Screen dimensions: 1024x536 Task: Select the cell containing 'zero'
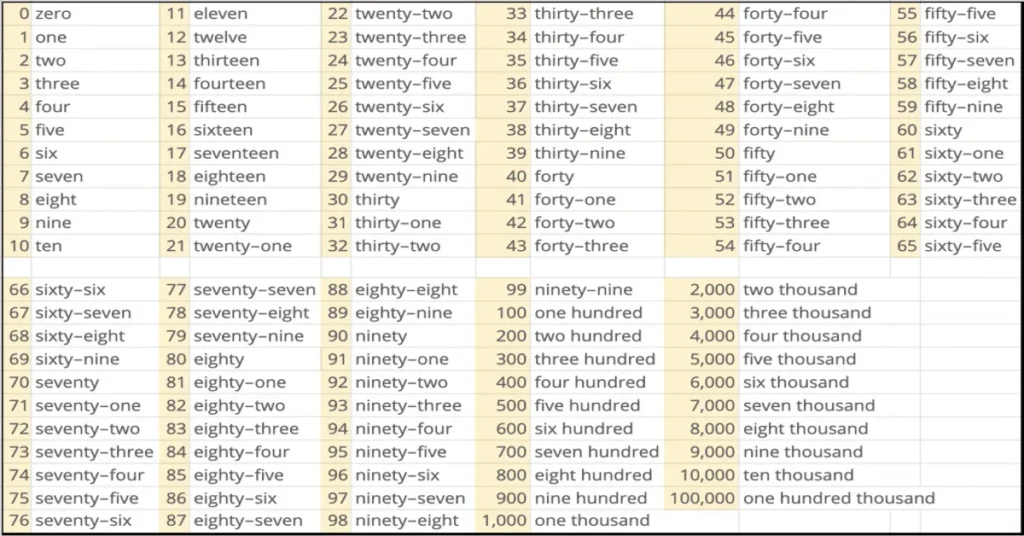(55, 14)
